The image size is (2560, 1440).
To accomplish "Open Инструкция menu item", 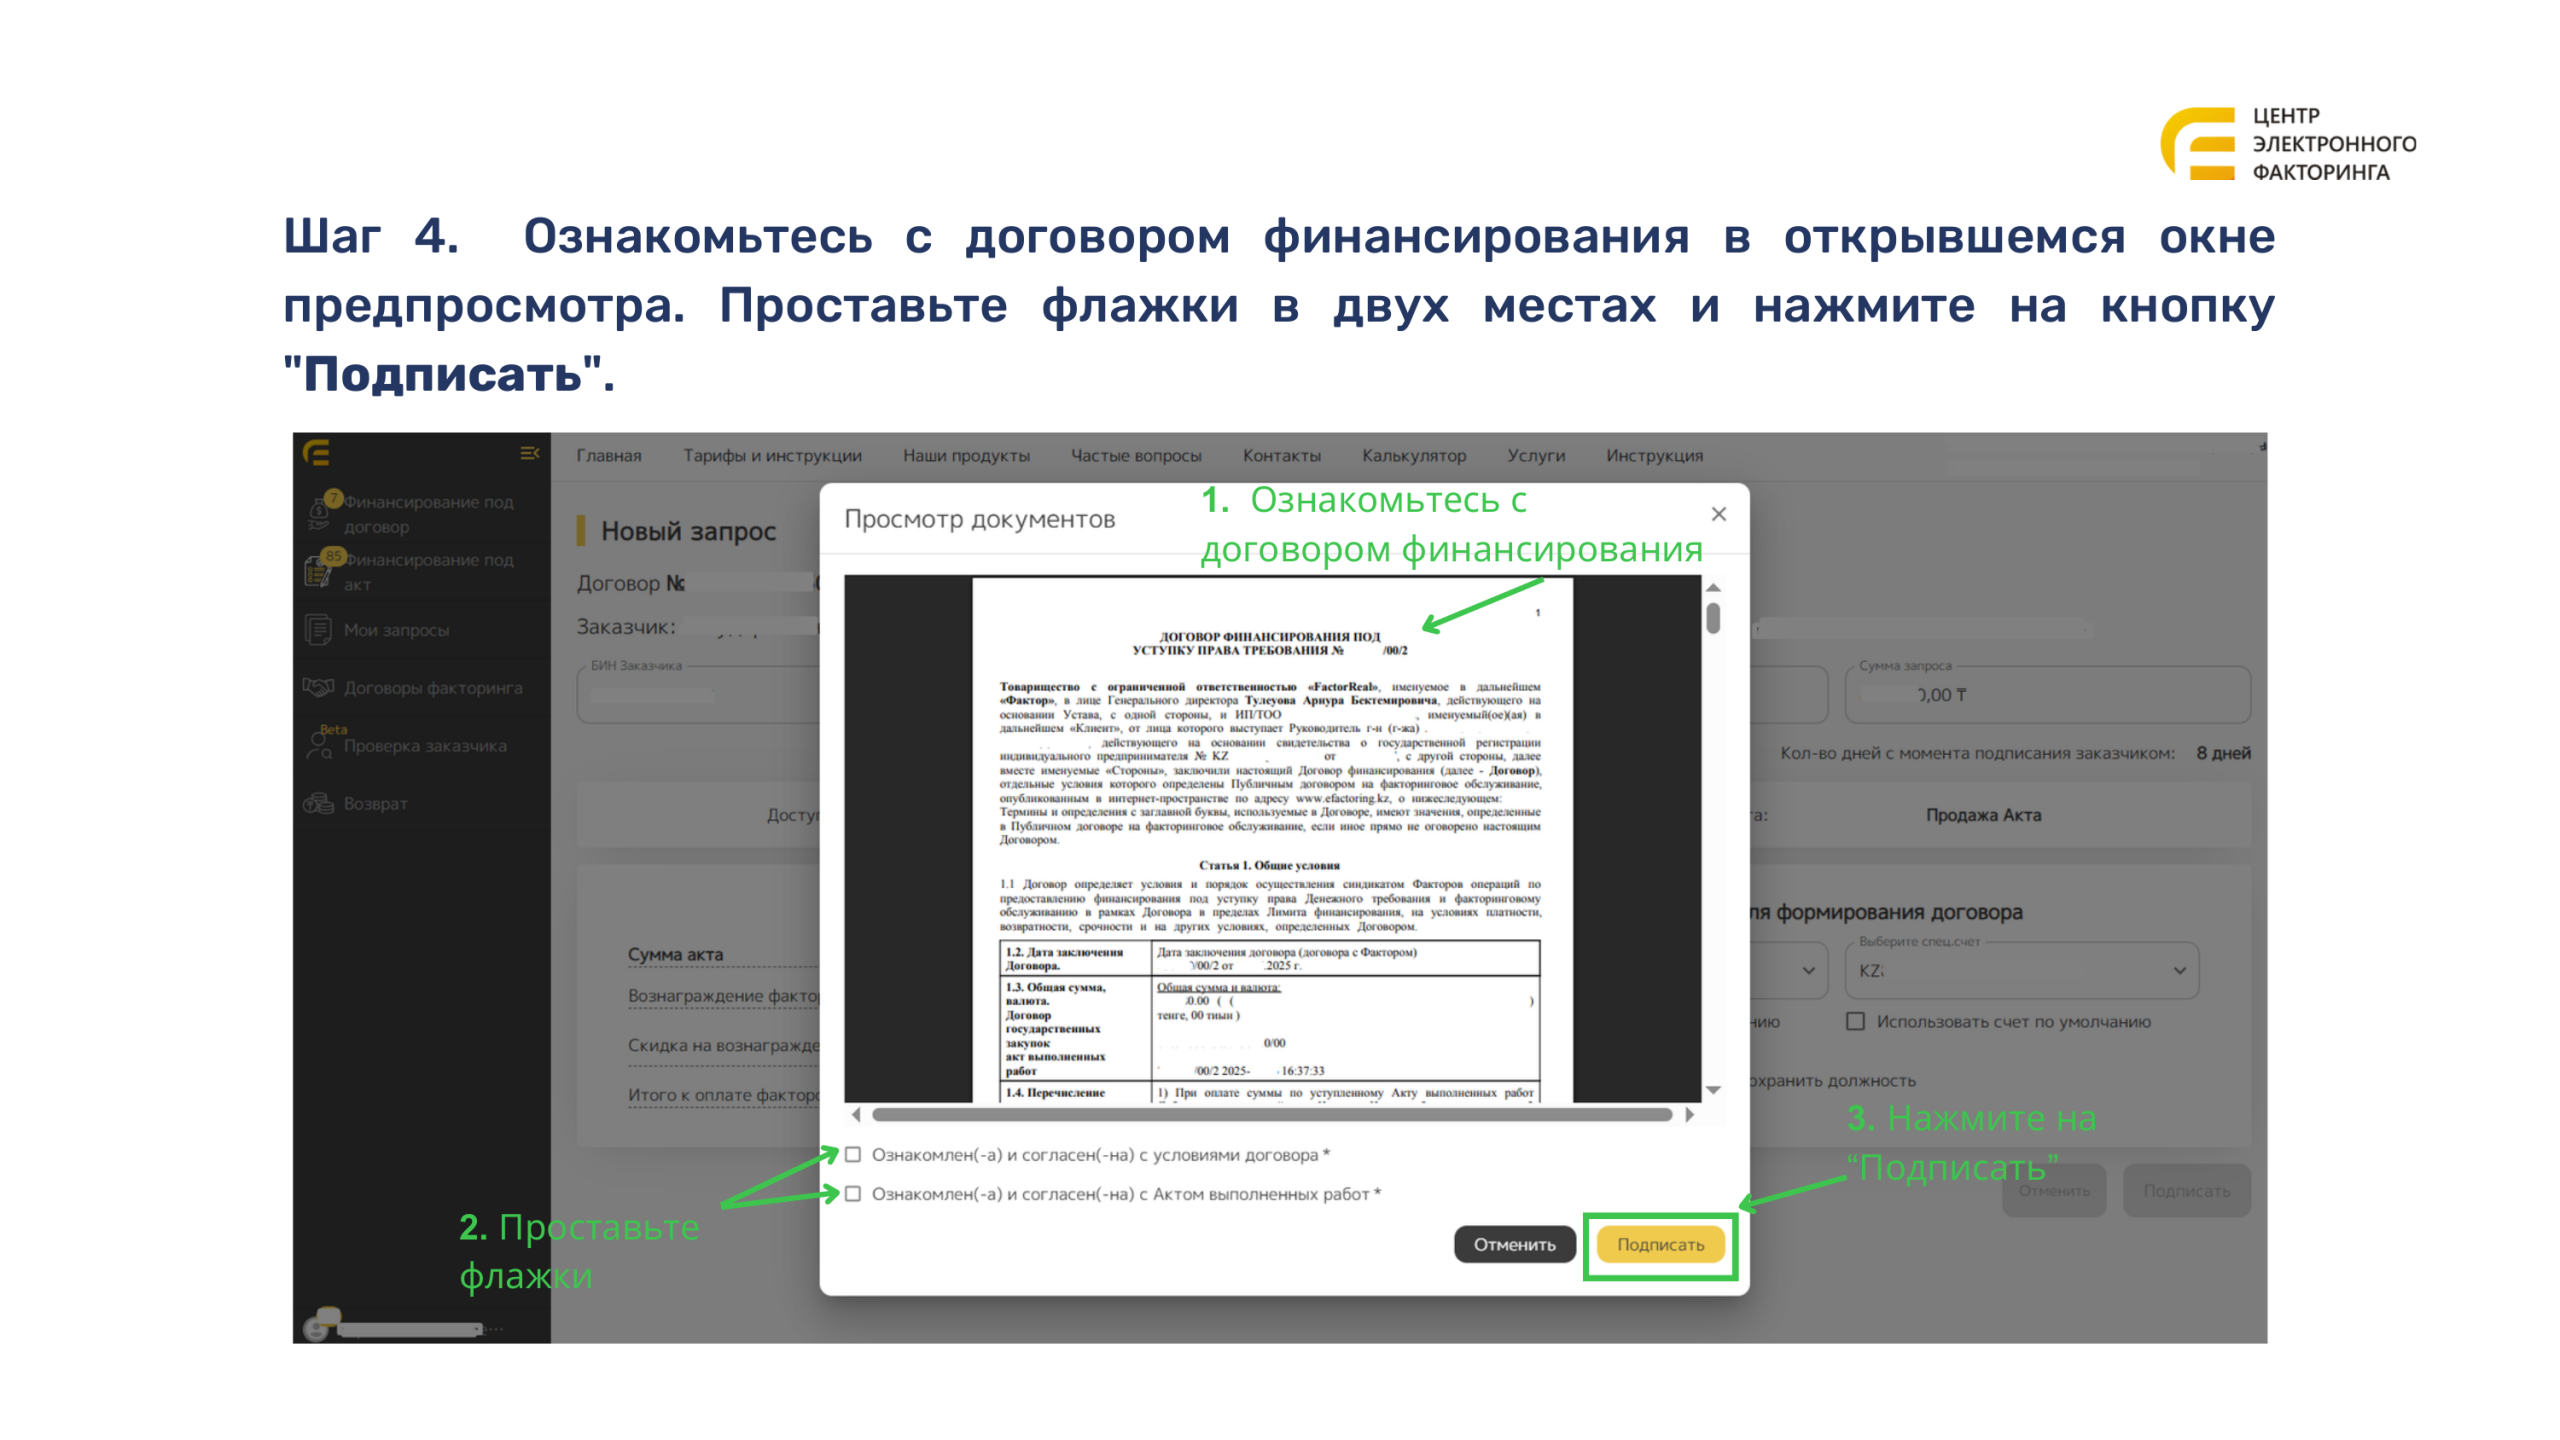I will click(x=1655, y=455).
